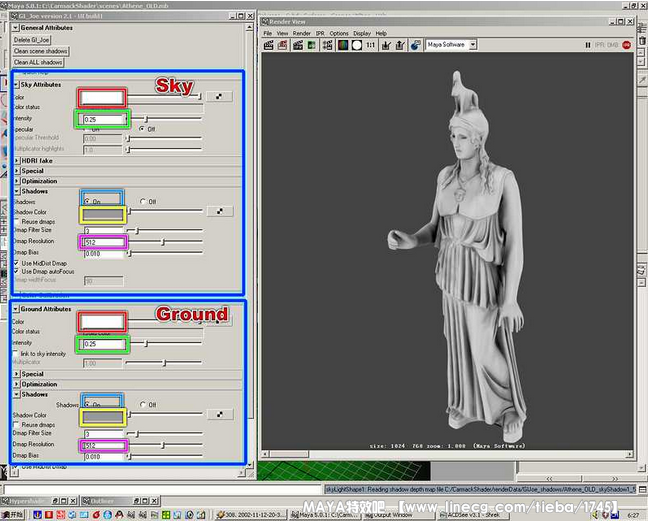The image size is (652, 524).
Task: Toggle Use MidDist Dmap checkbox
Action: coord(16,263)
